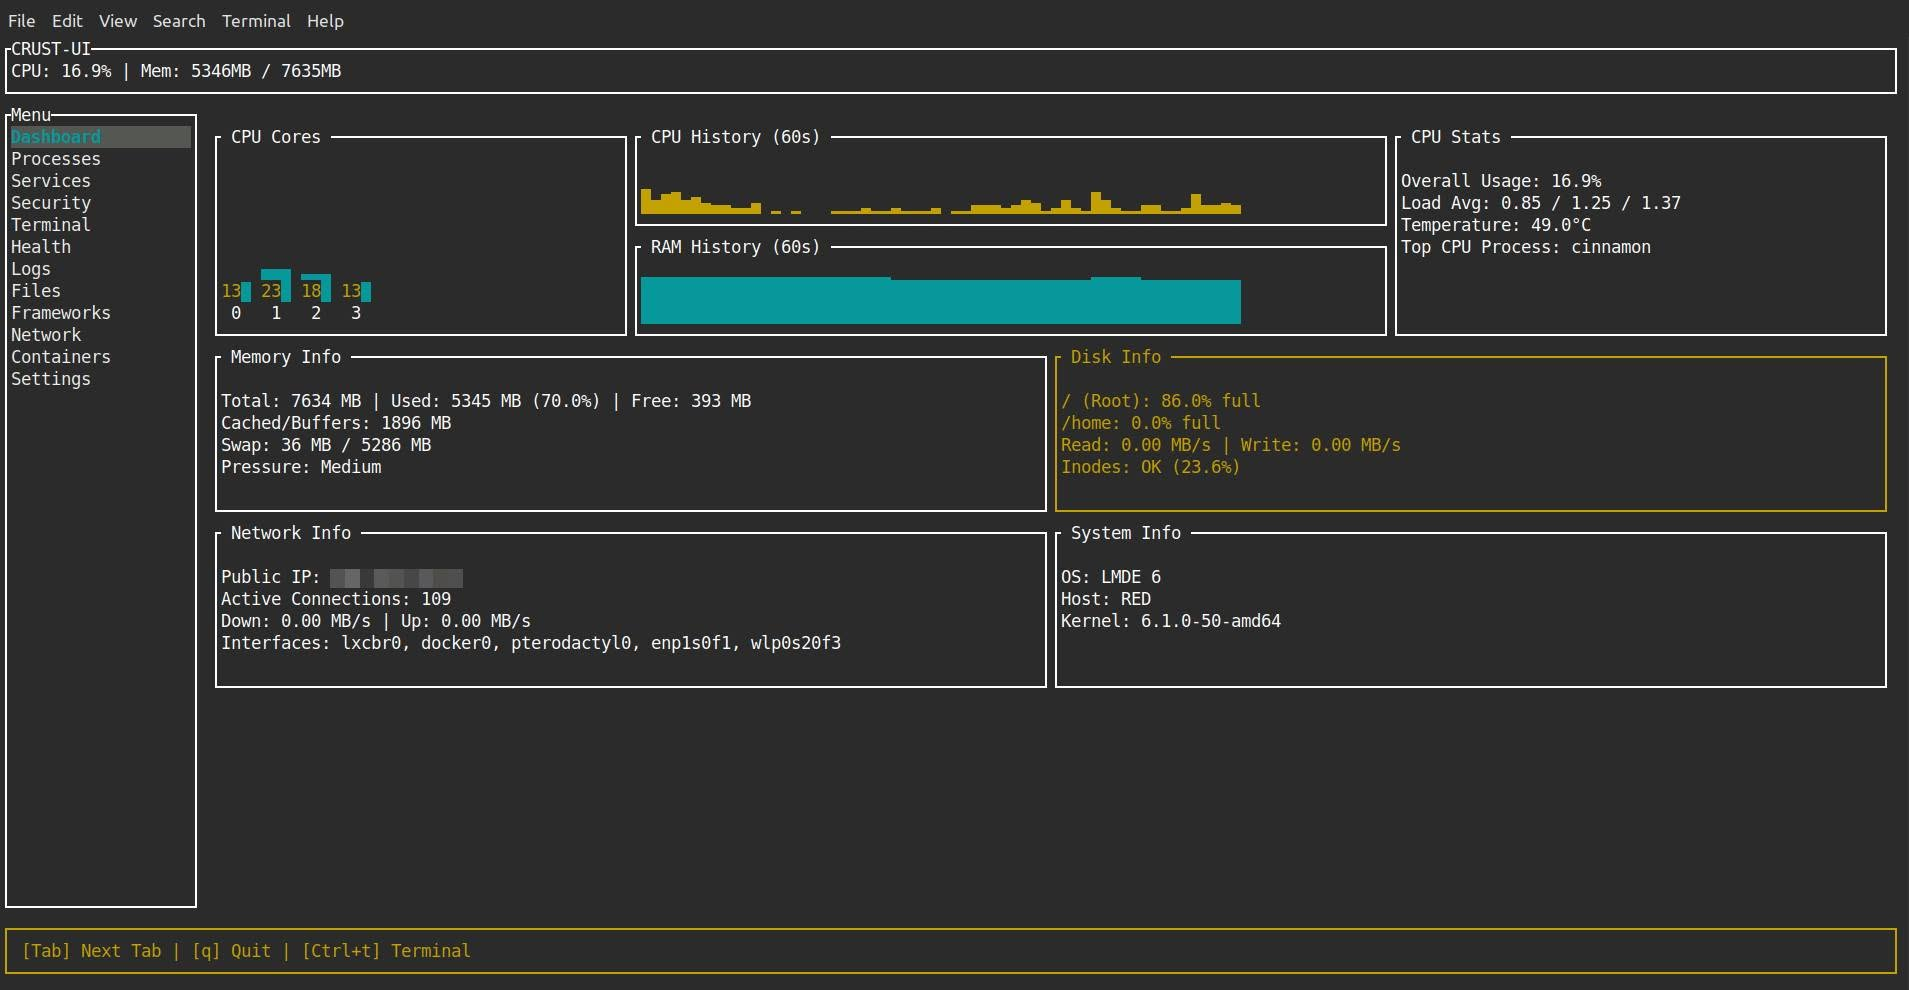Click the Public IP line
This screenshot has height=990, width=1909.
point(342,577)
